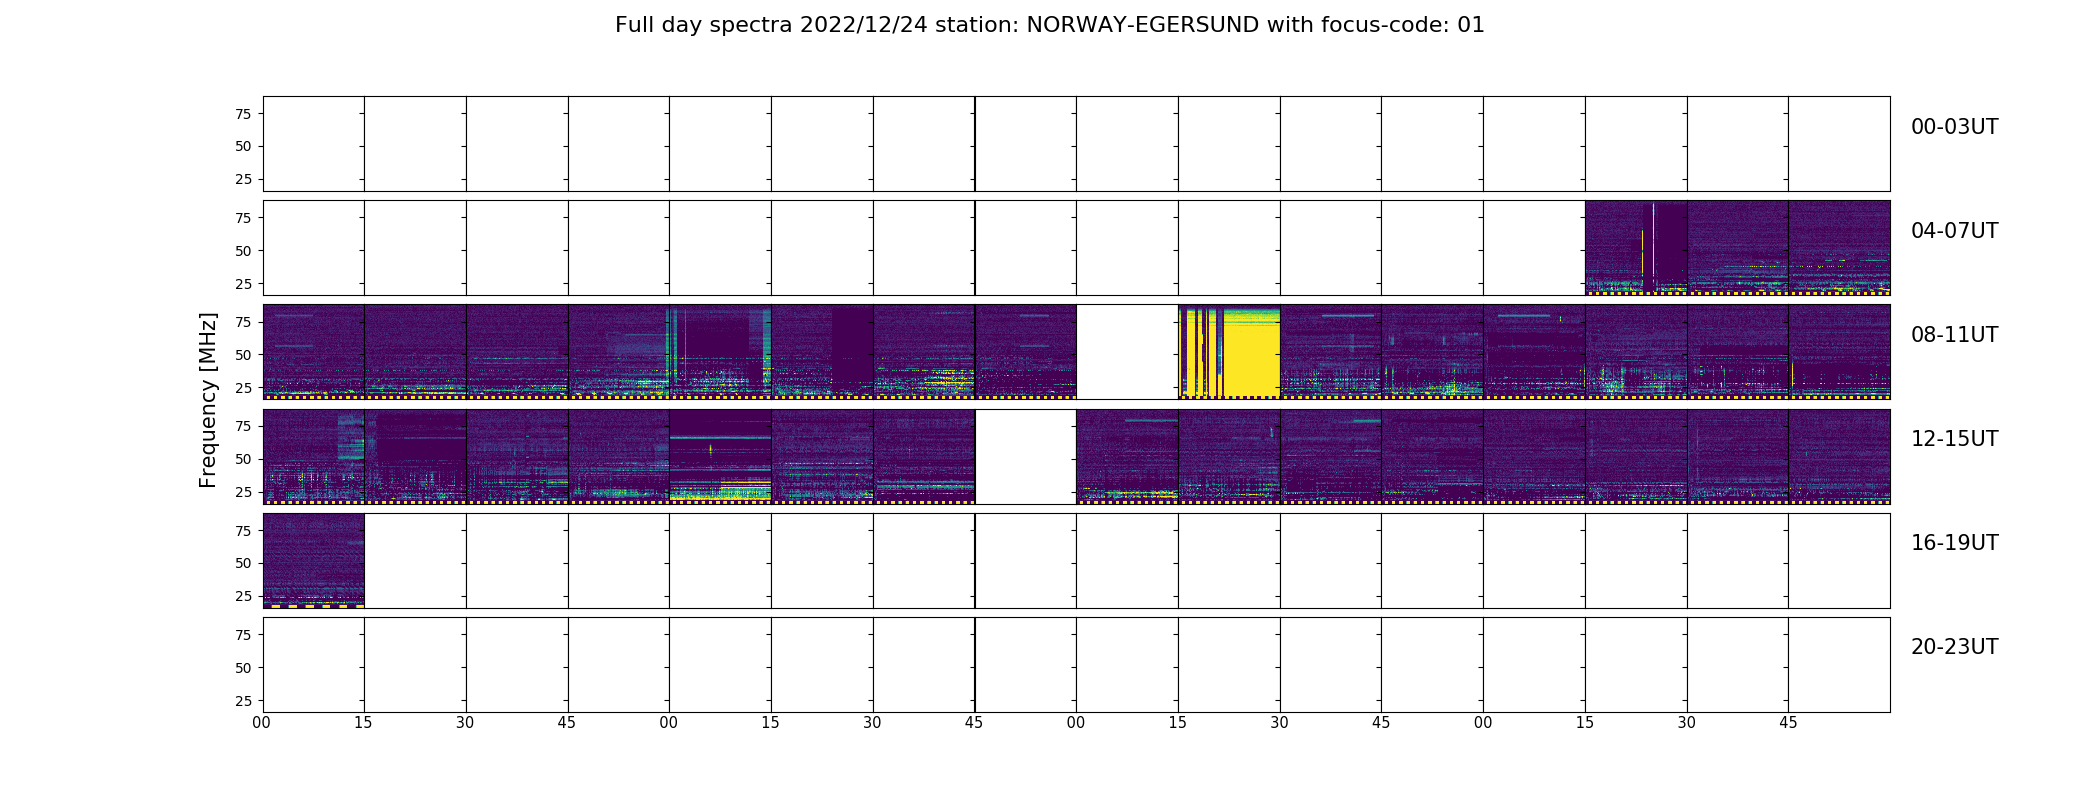Click y-tick '75' of the 04-07UT row
Screen dimensions: 2100x800
point(243,218)
